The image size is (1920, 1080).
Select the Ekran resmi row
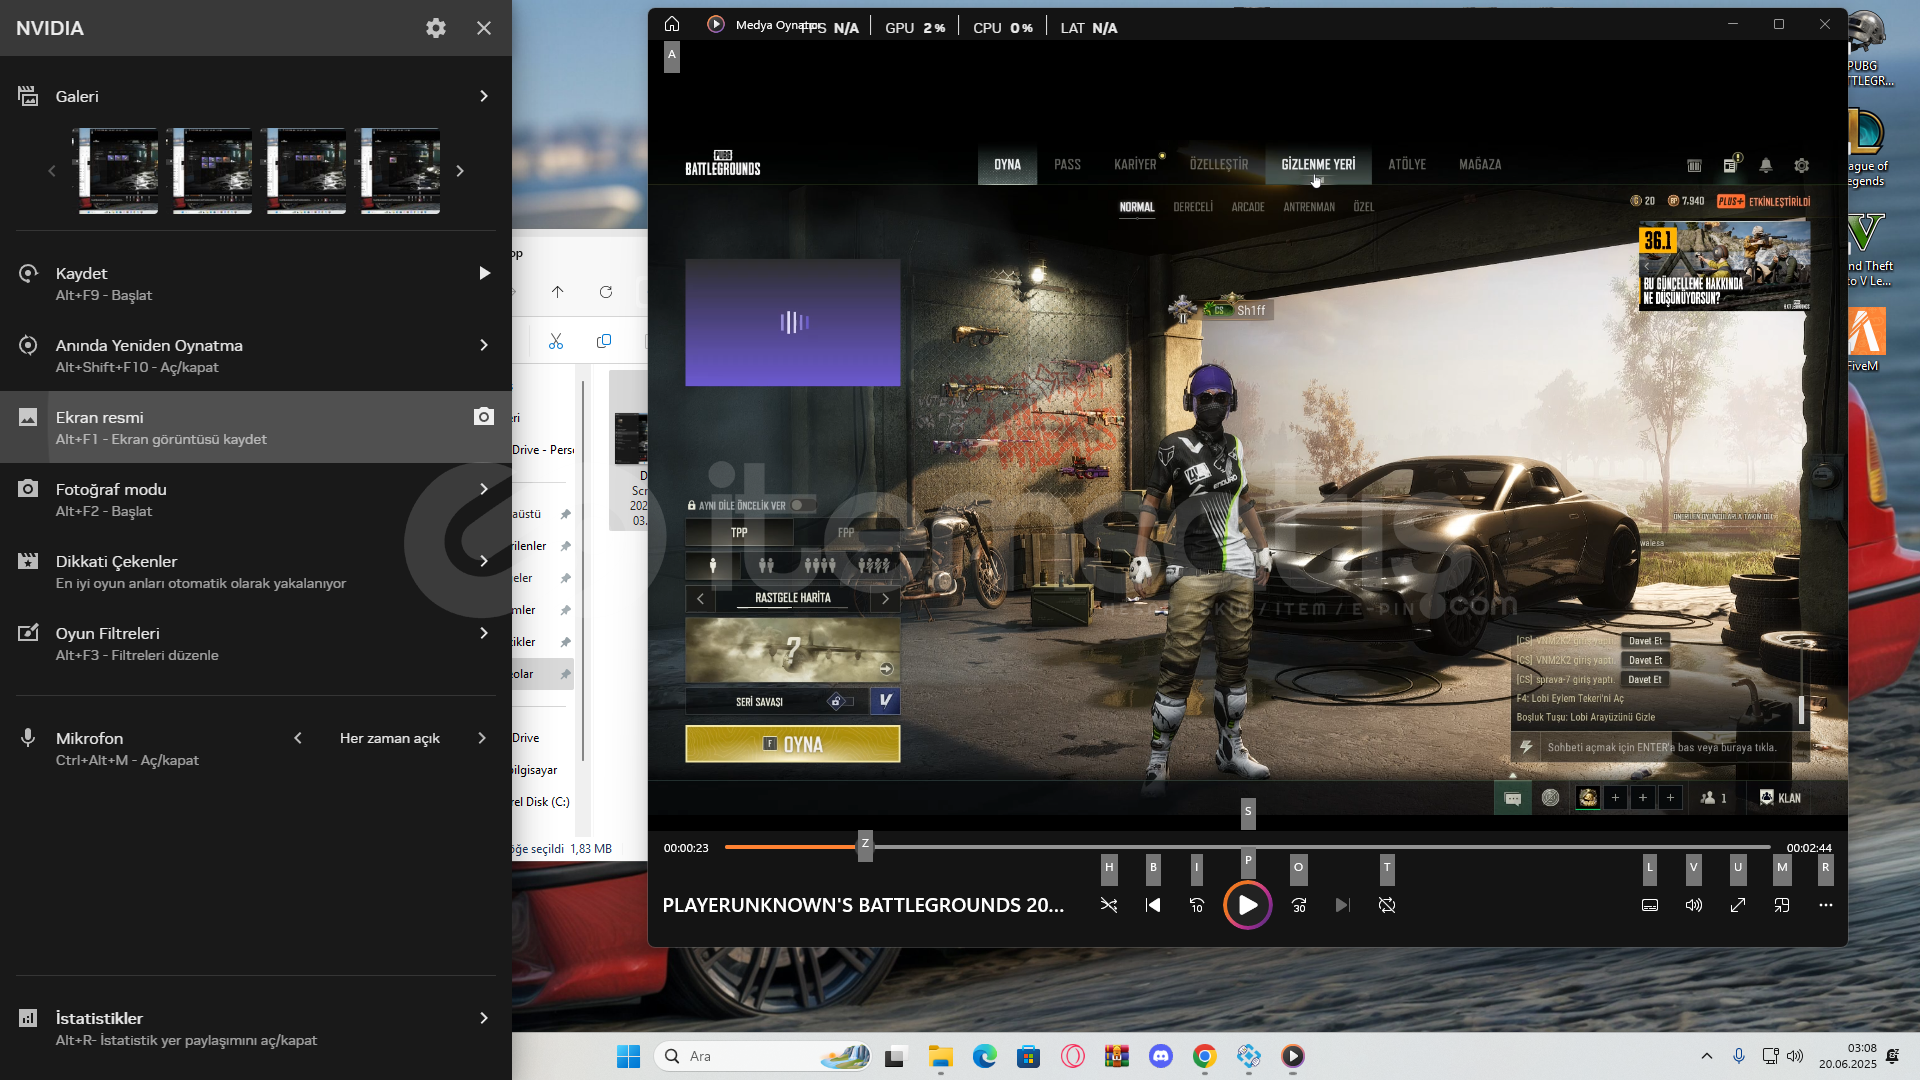[x=256, y=427]
